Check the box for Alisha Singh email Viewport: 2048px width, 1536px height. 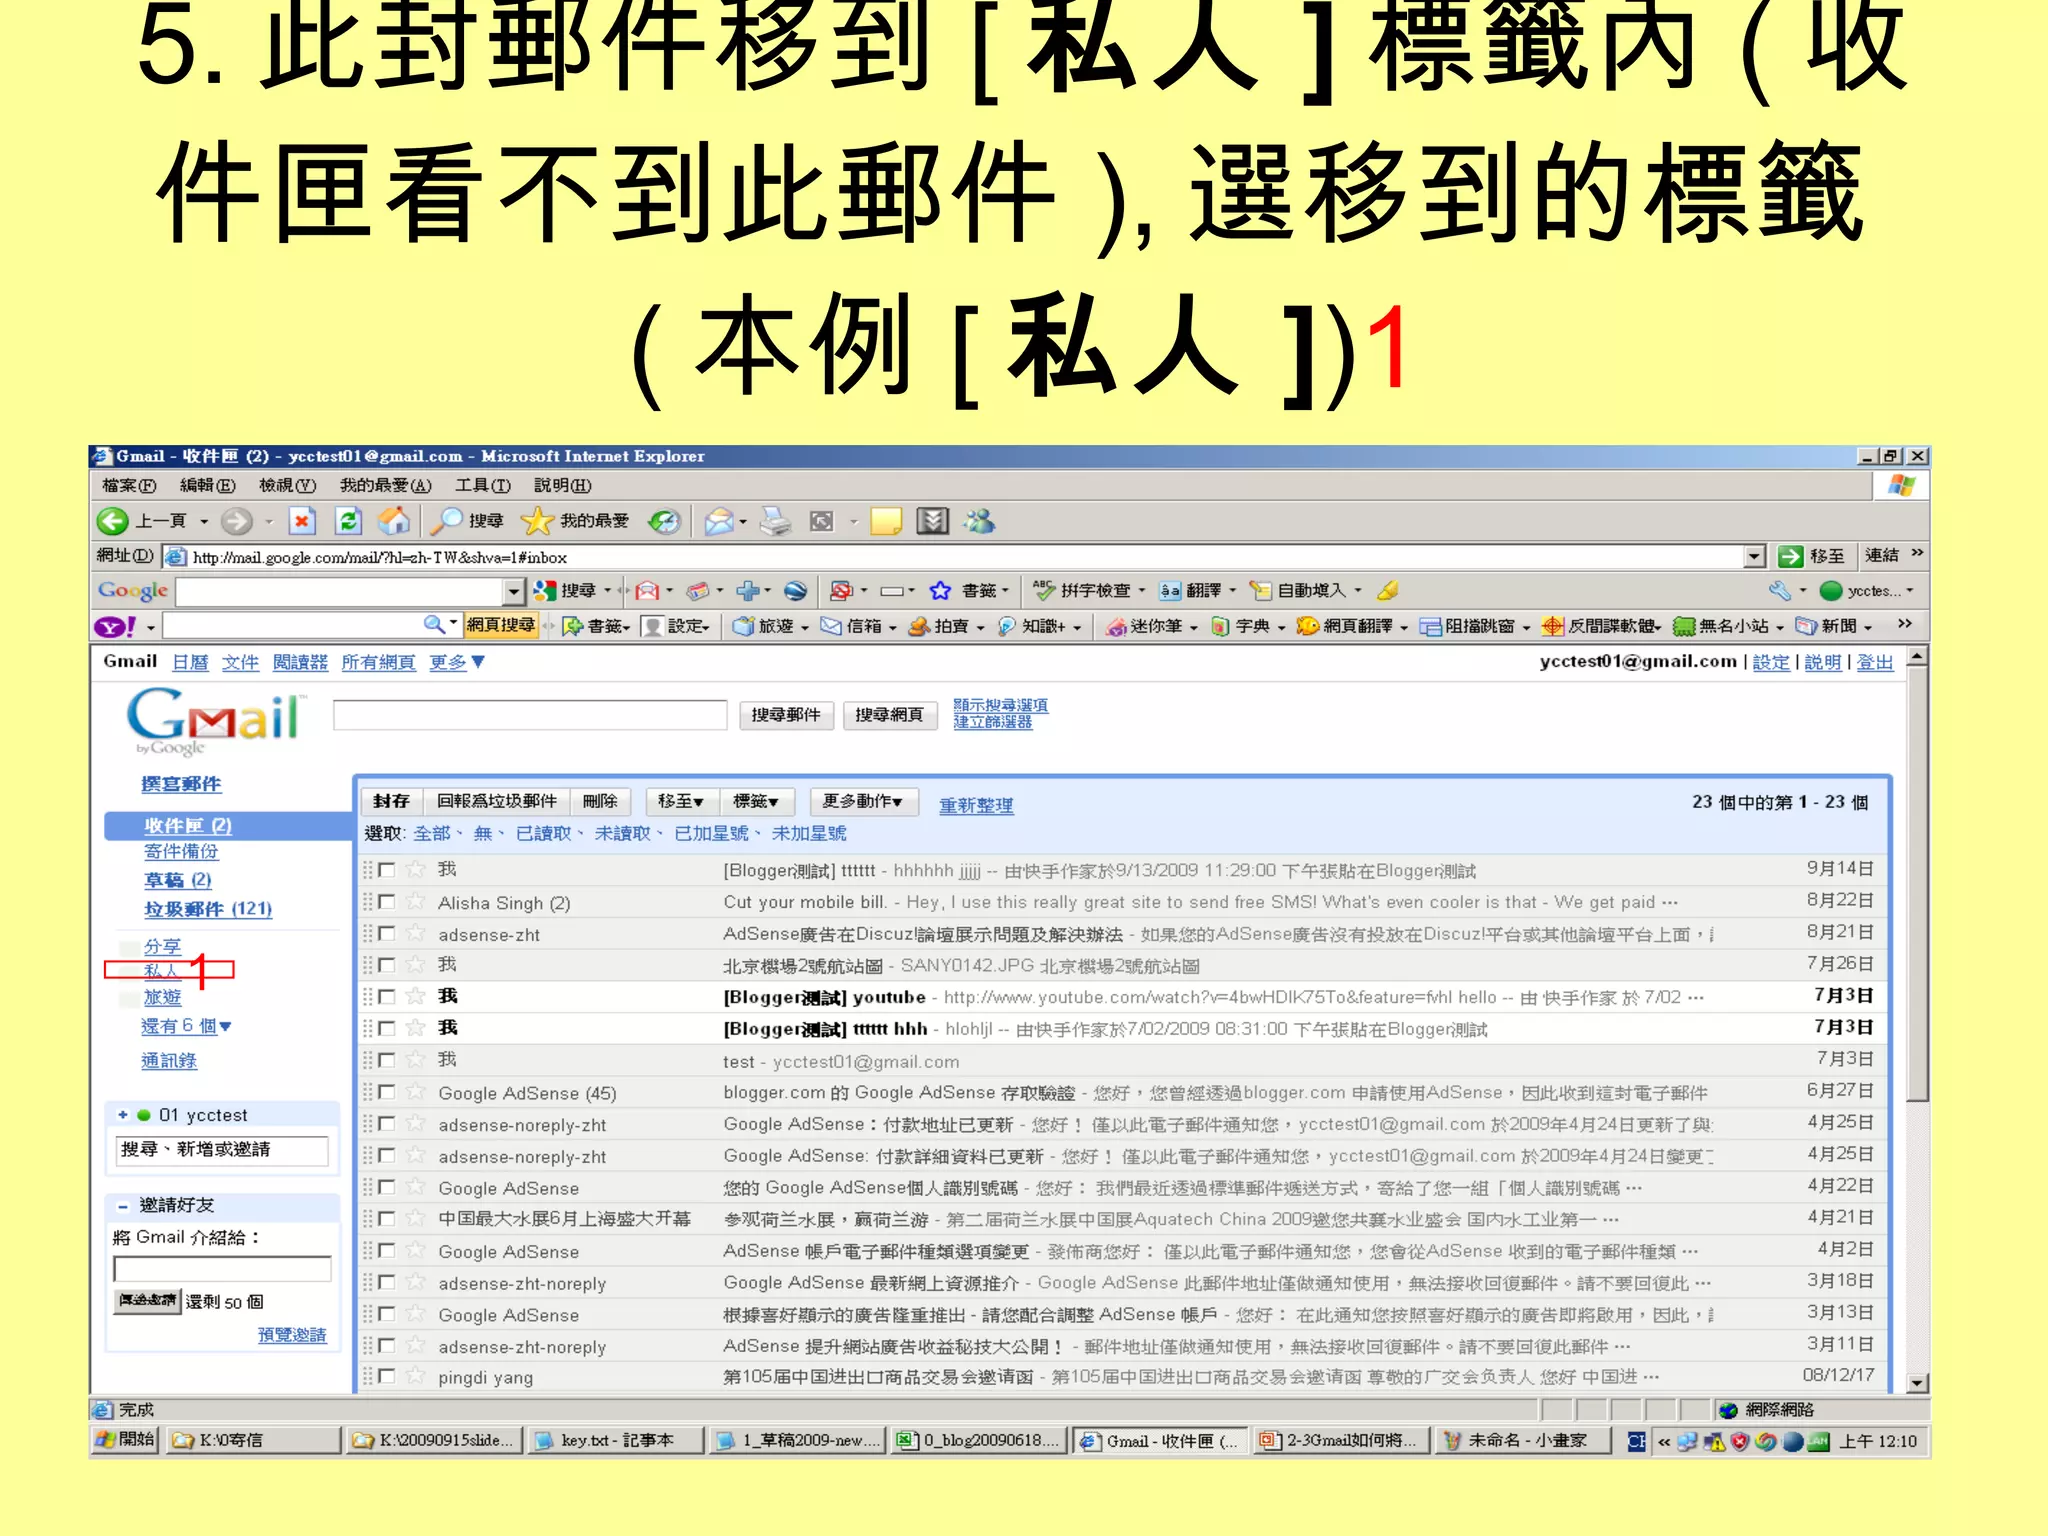tap(386, 902)
